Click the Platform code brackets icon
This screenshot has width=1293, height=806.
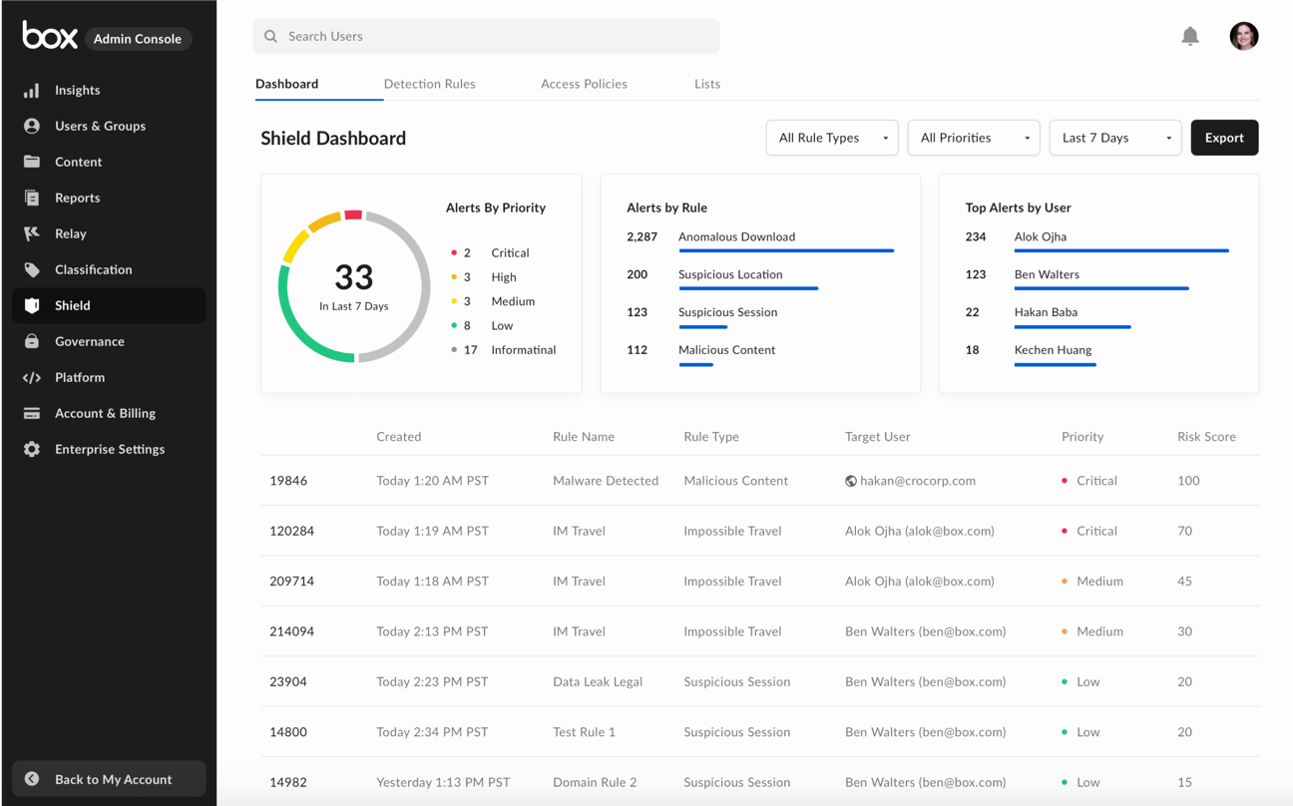[x=32, y=378]
